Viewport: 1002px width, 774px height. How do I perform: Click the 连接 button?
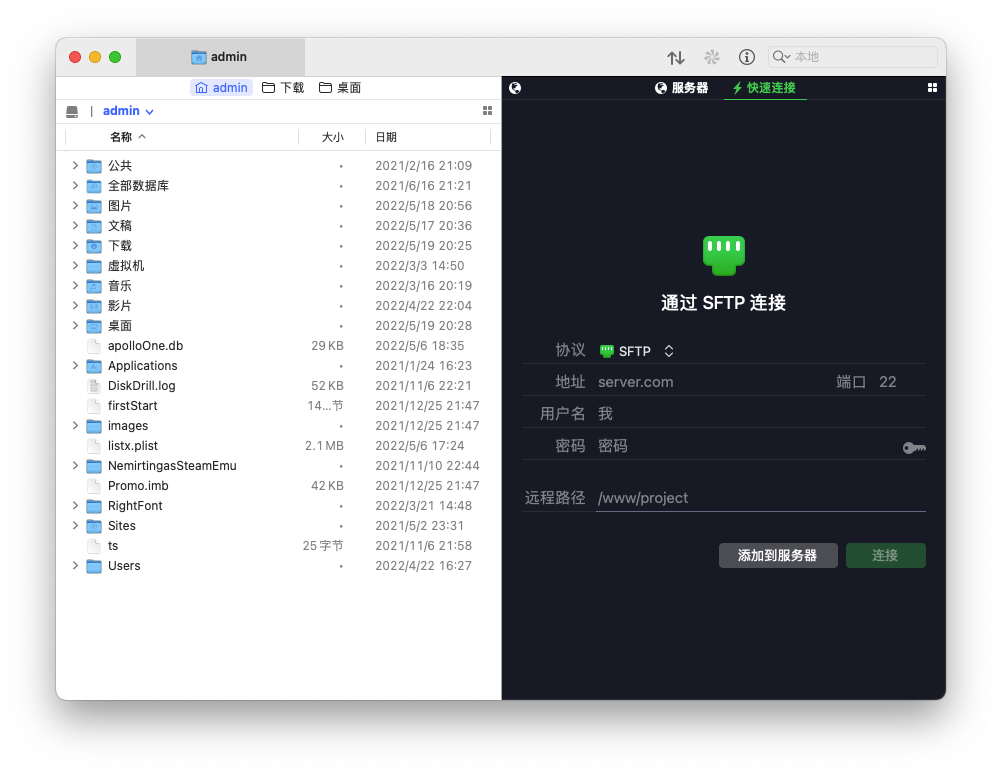tap(885, 555)
